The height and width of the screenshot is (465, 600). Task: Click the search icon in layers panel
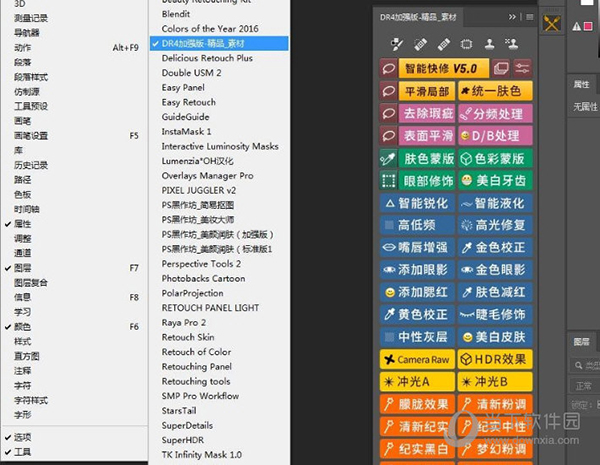[x=578, y=365]
